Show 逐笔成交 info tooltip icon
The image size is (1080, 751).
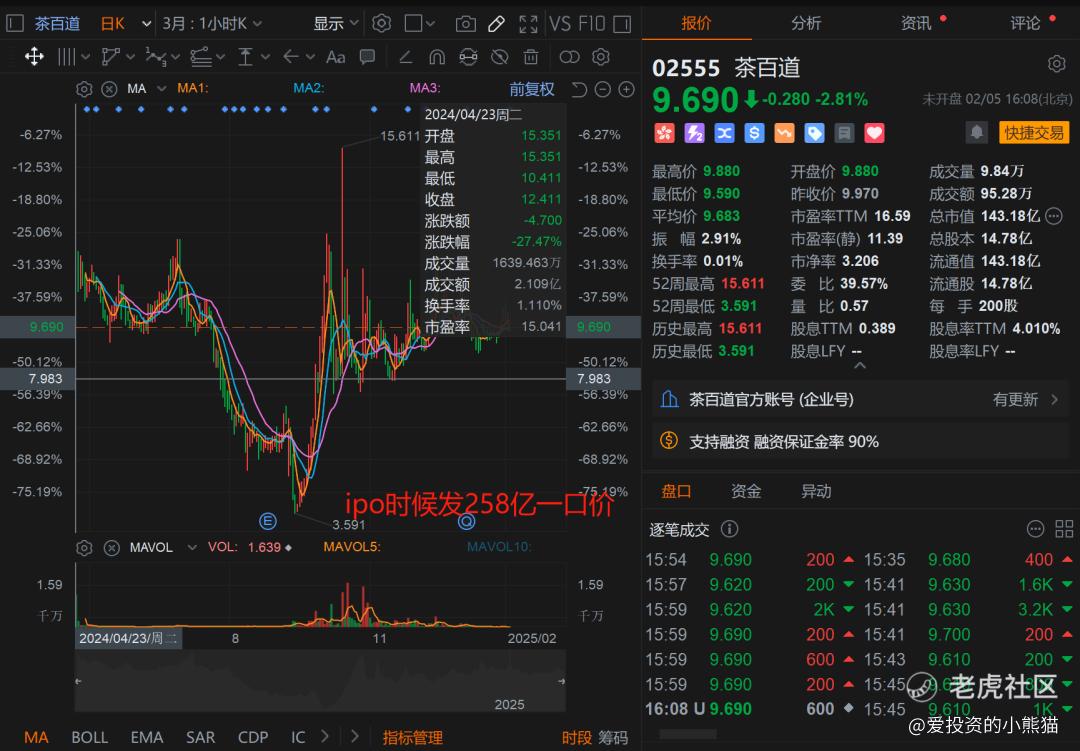pyautogui.click(x=729, y=528)
